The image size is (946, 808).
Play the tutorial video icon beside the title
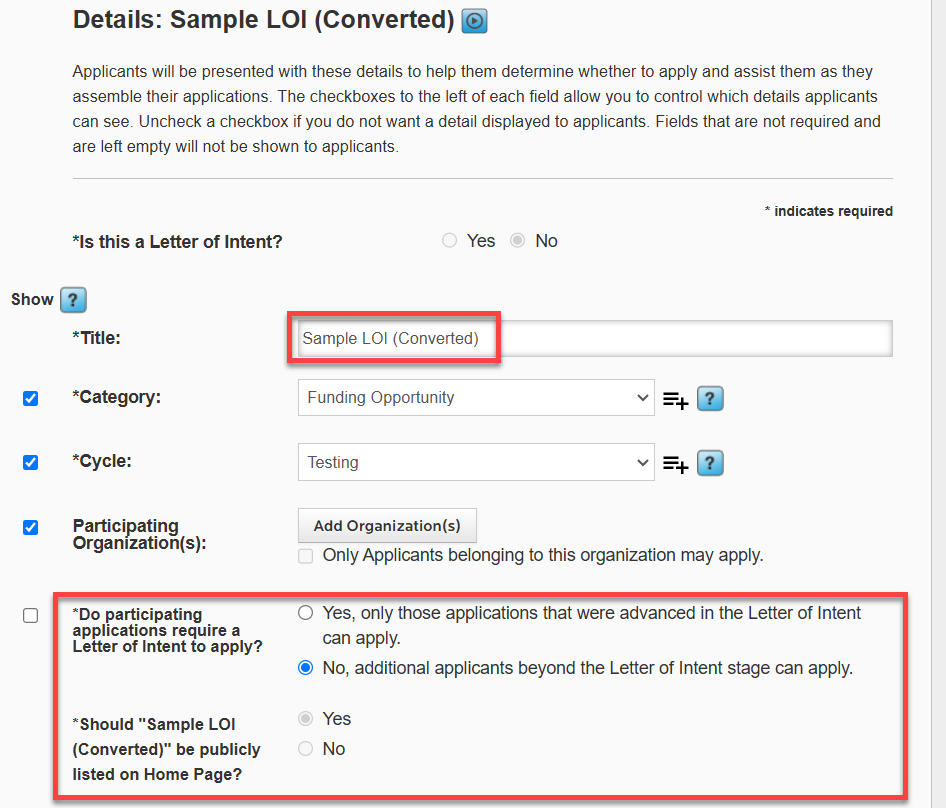pos(472,20)
